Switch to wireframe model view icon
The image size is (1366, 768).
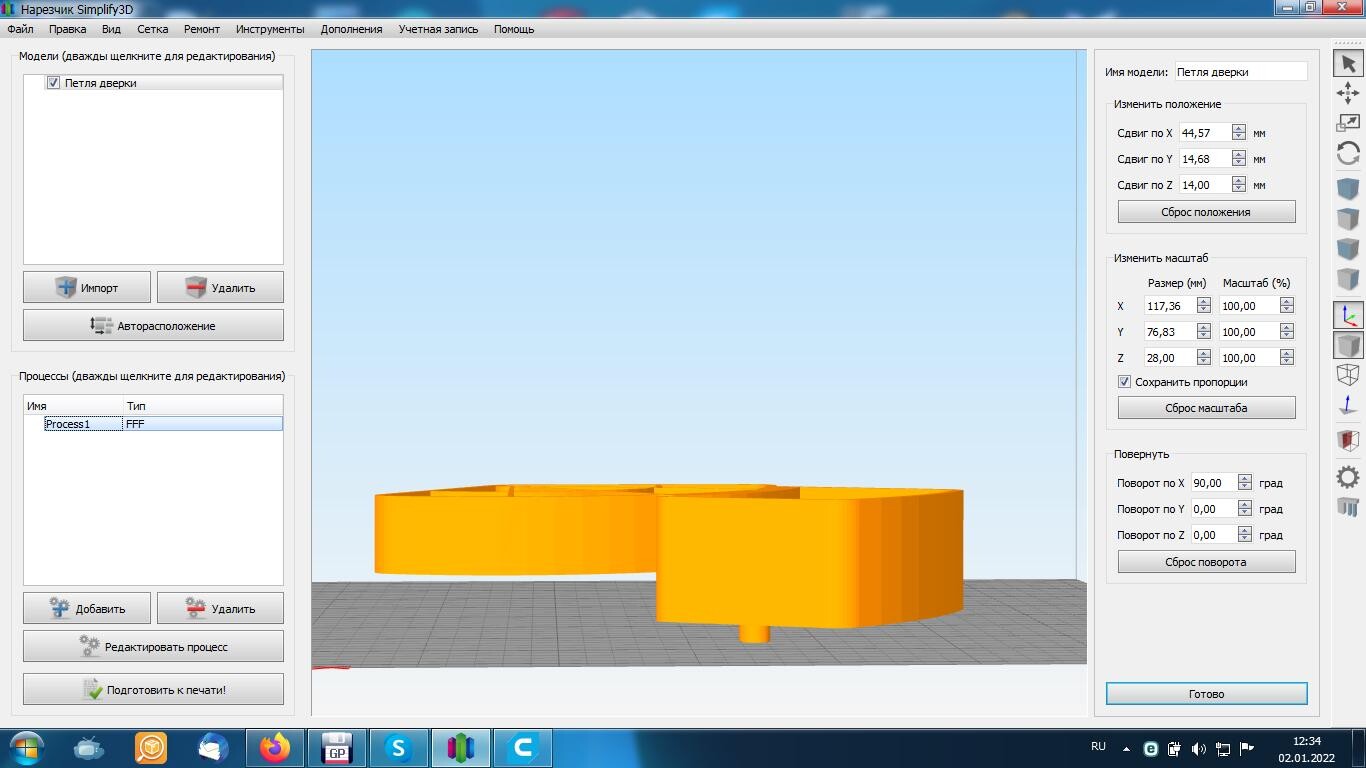coord(1348,375)
